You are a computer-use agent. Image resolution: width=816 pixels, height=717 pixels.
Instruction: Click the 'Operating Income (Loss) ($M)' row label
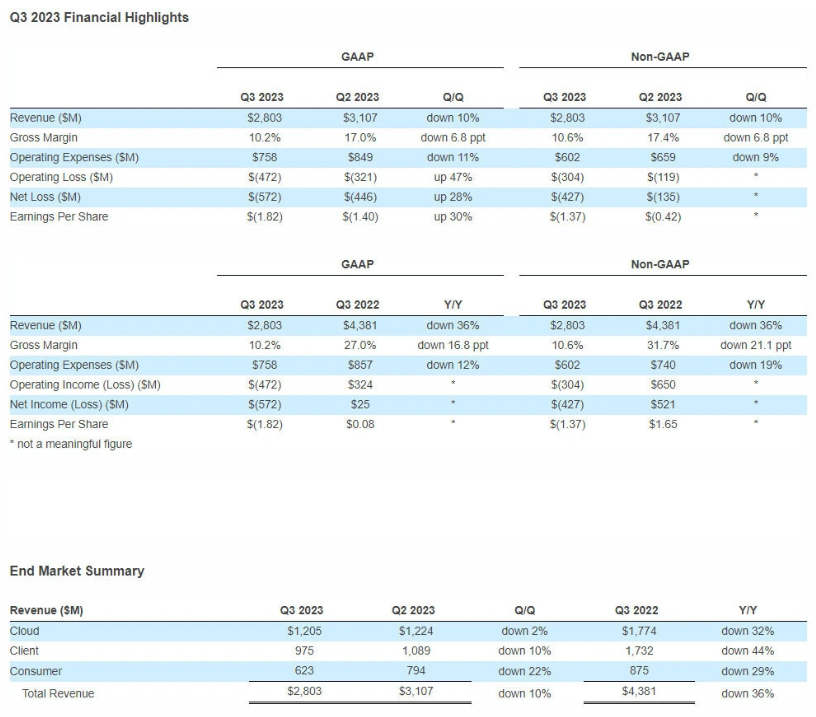[85, 385]
